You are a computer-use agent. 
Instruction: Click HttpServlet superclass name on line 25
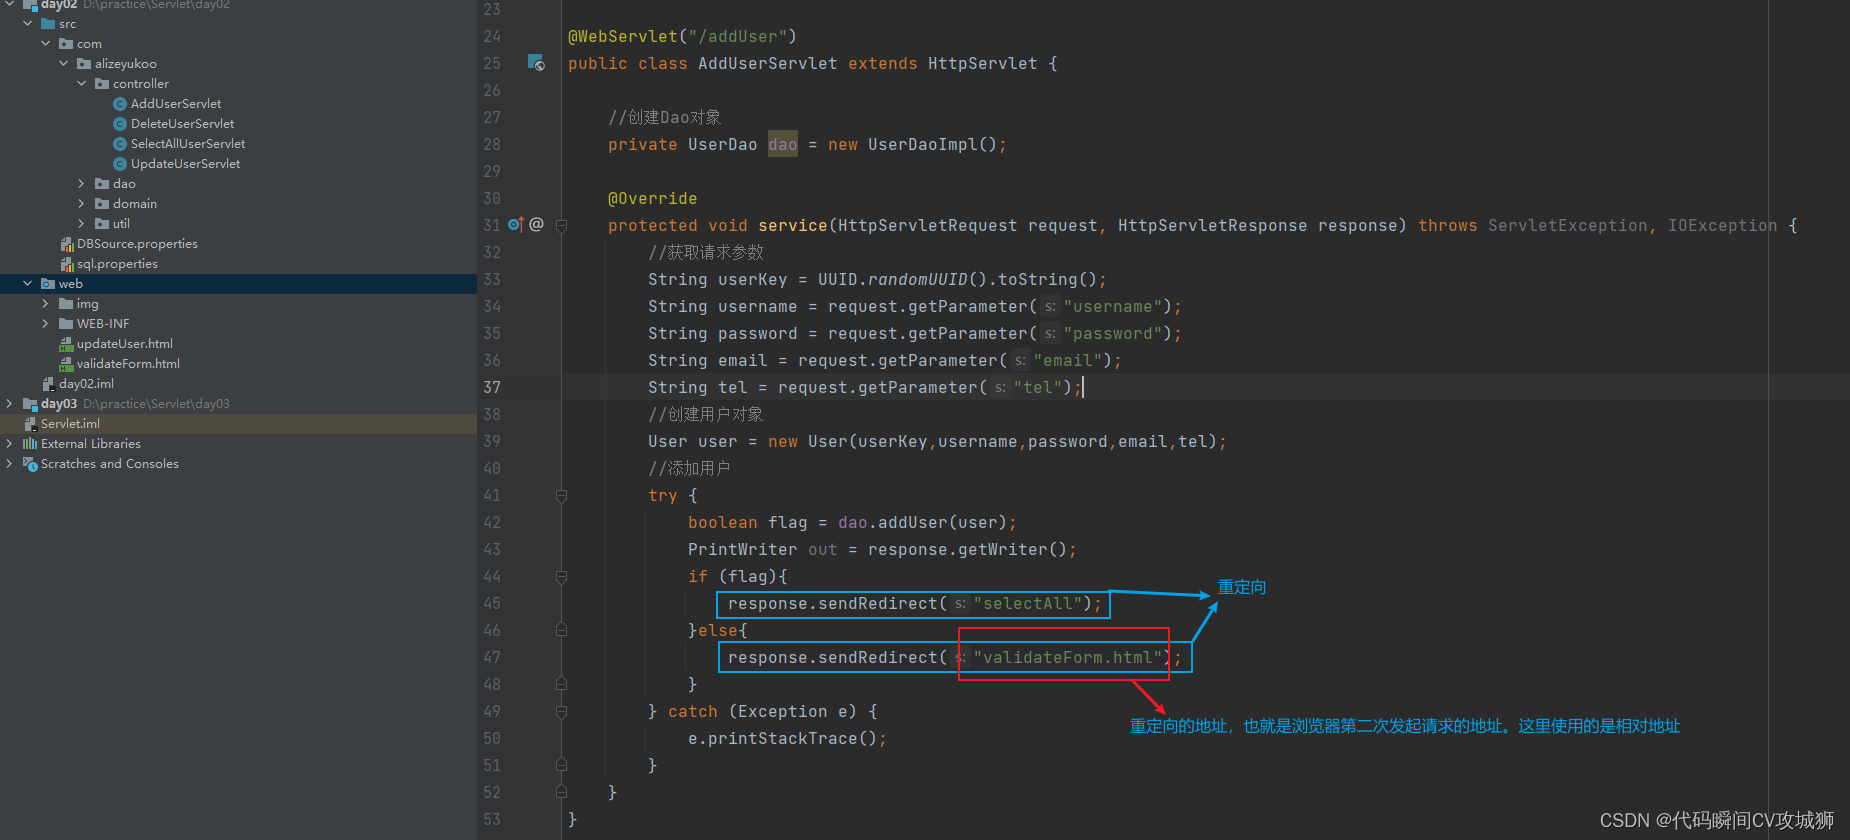[983, 64]
